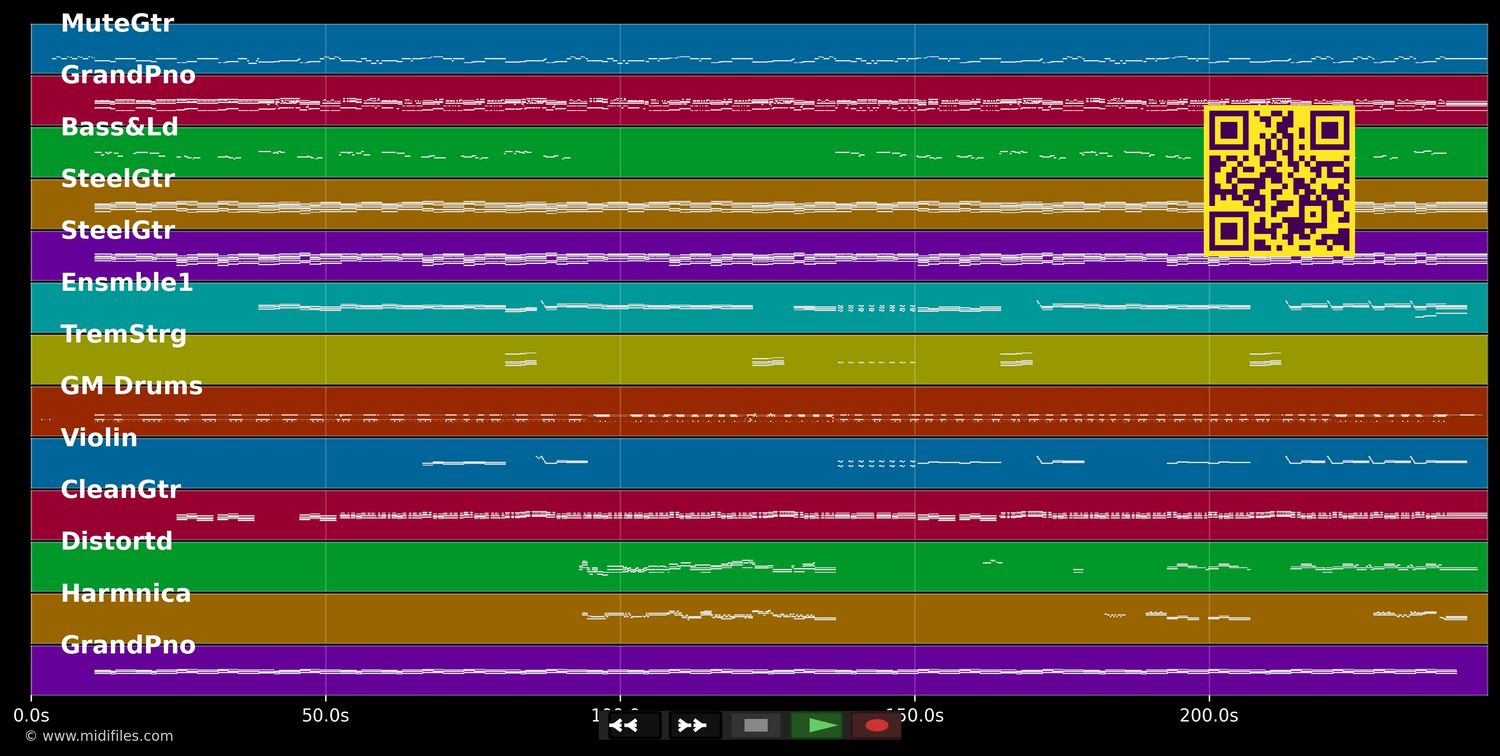The width and height of the screenshot is (1500, 756).
Task: Toggle the Violin track lane
Action: point(99,437)
